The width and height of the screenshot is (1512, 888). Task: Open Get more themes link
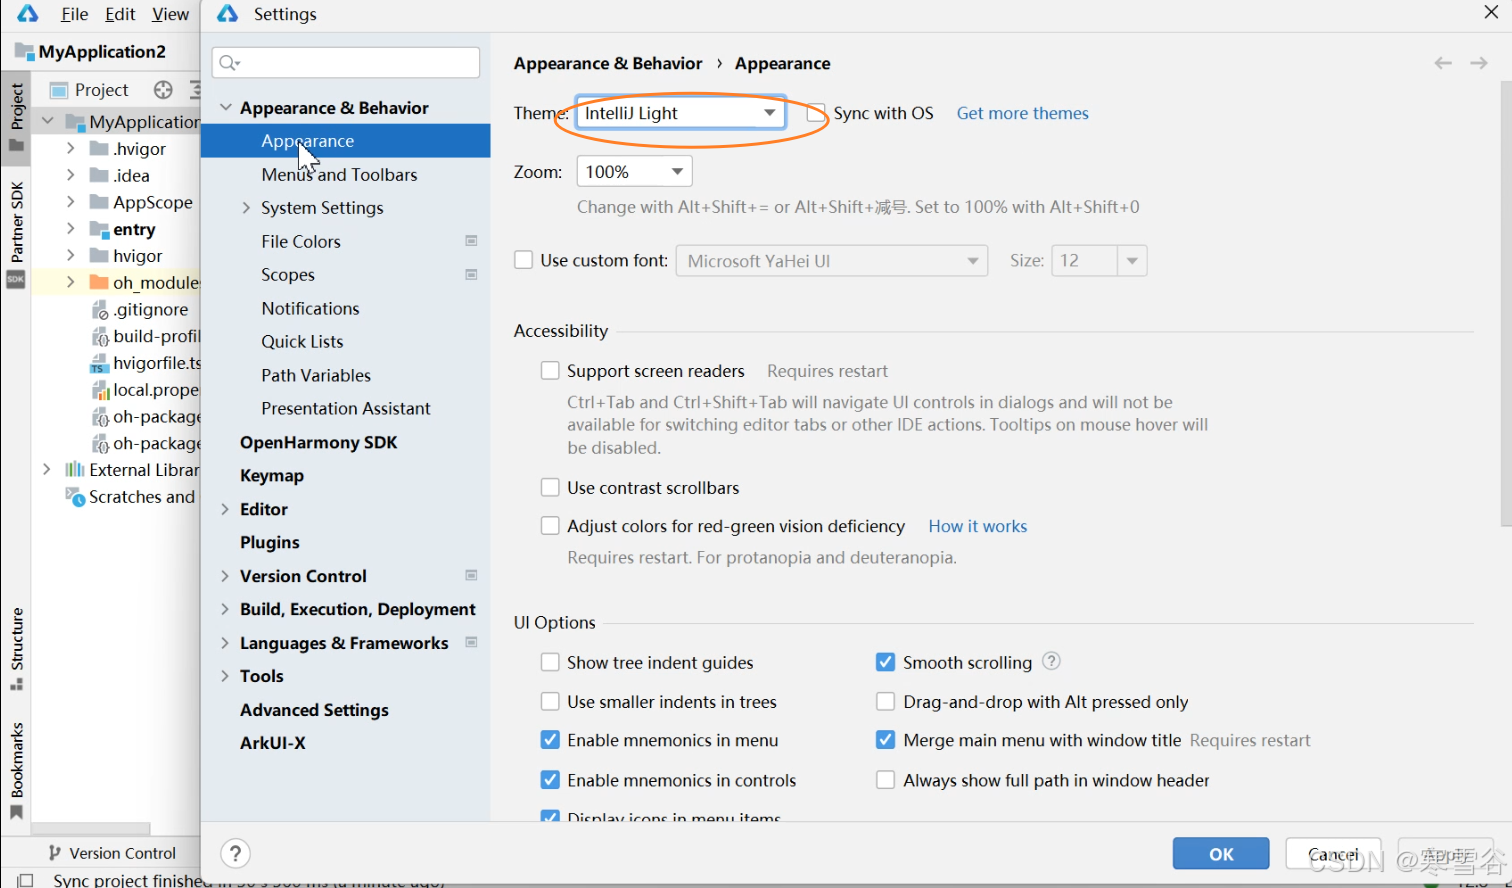pyautogui.click(x=1022, y=113)
